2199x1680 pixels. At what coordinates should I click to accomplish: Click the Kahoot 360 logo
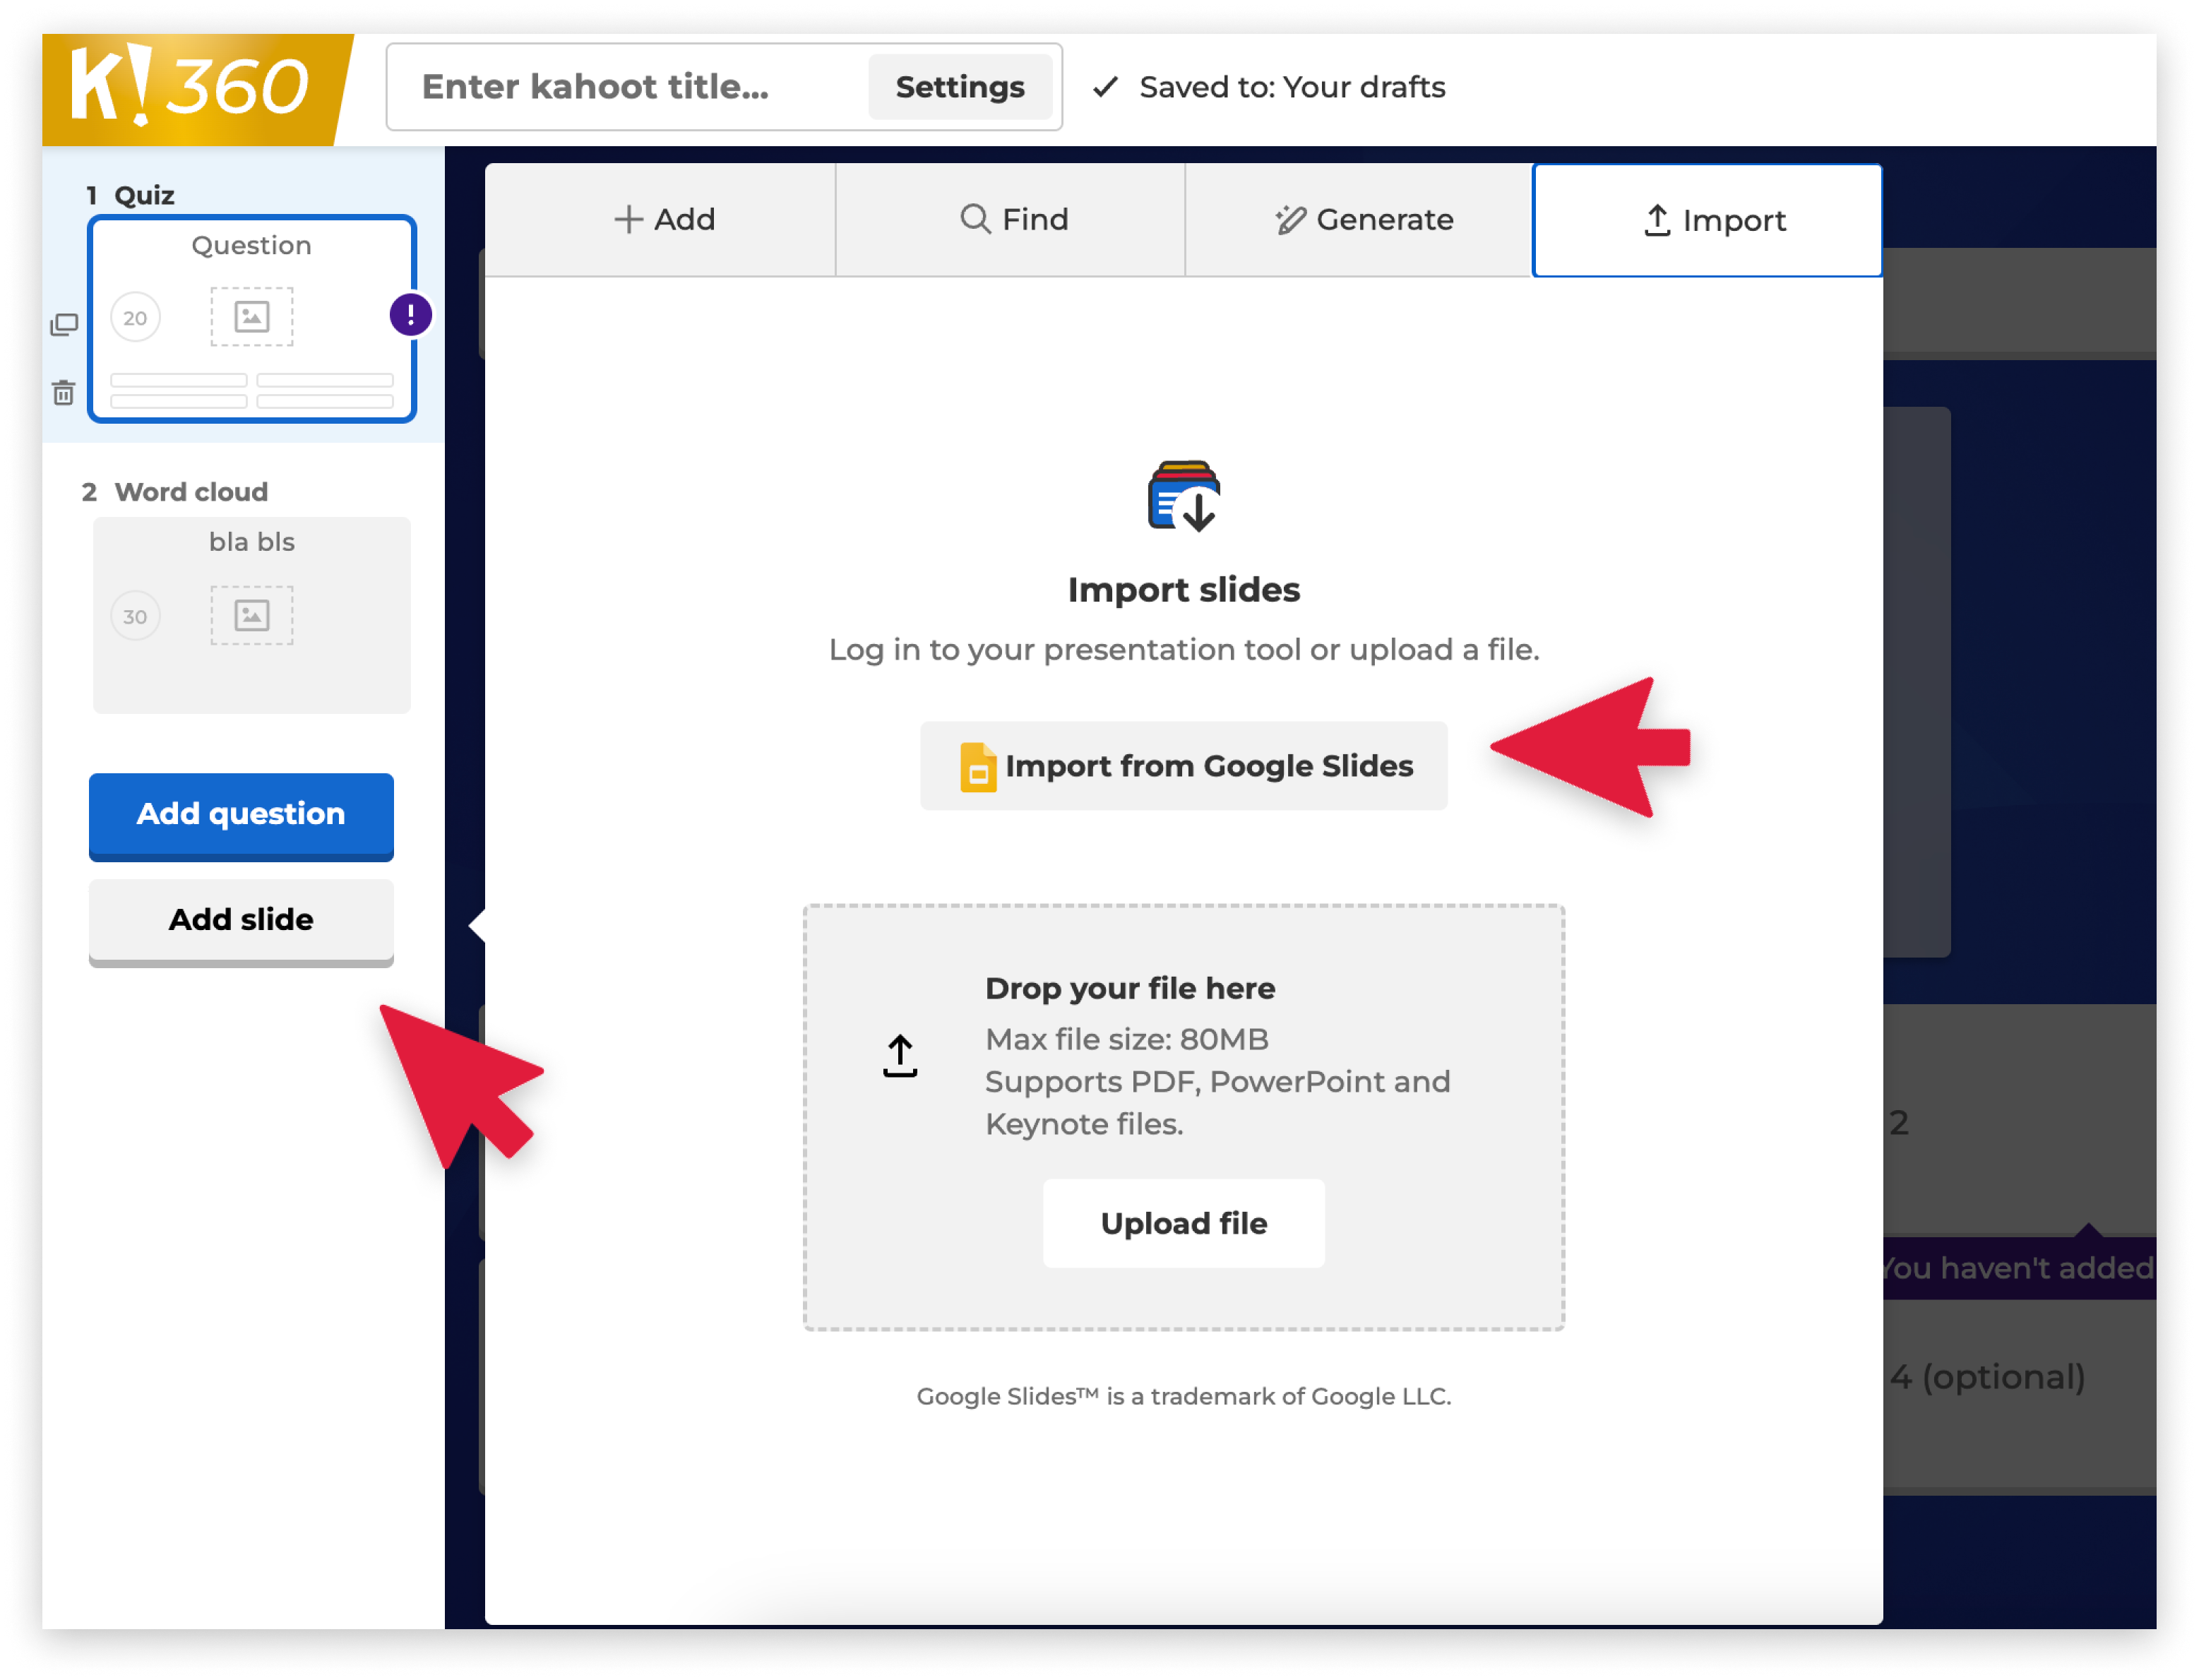point(196,88)
